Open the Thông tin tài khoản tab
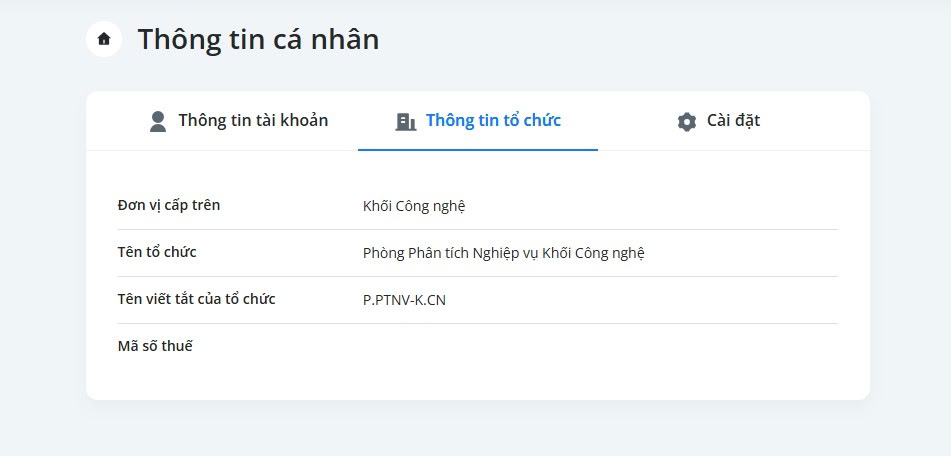 (x=238, y=121)
